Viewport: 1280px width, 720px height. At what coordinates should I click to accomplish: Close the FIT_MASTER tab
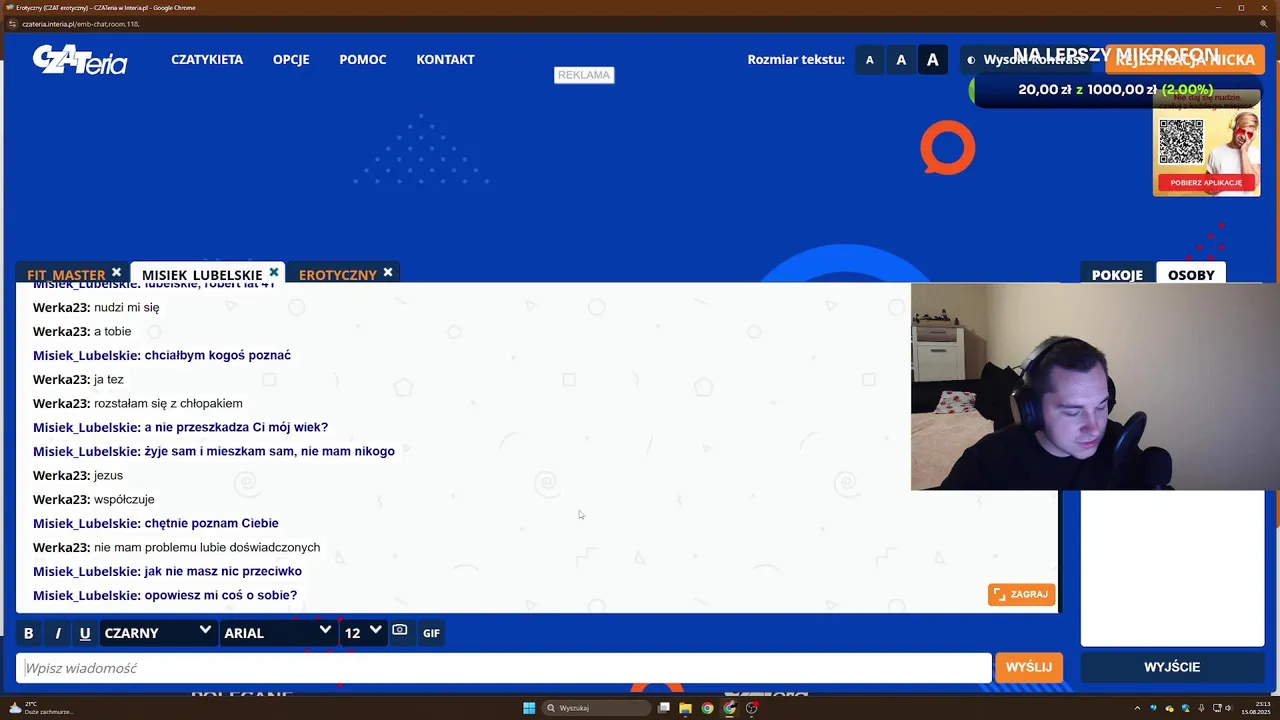tap(116, 272)
